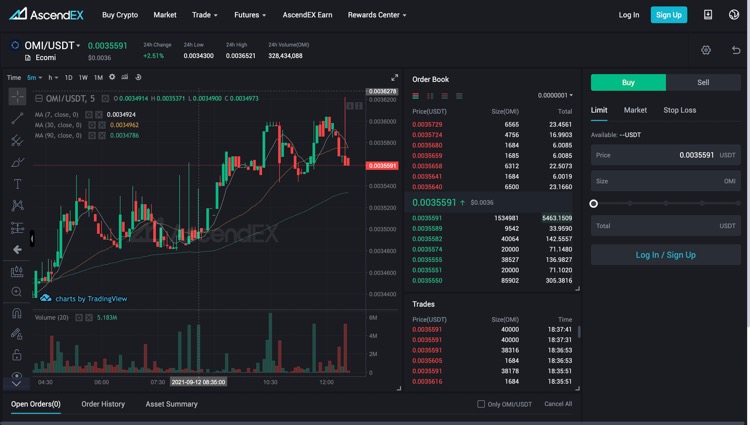This screenshot has width=750, height=425.
Task: Select the trend line drawing tool
Action: [17, 118]
